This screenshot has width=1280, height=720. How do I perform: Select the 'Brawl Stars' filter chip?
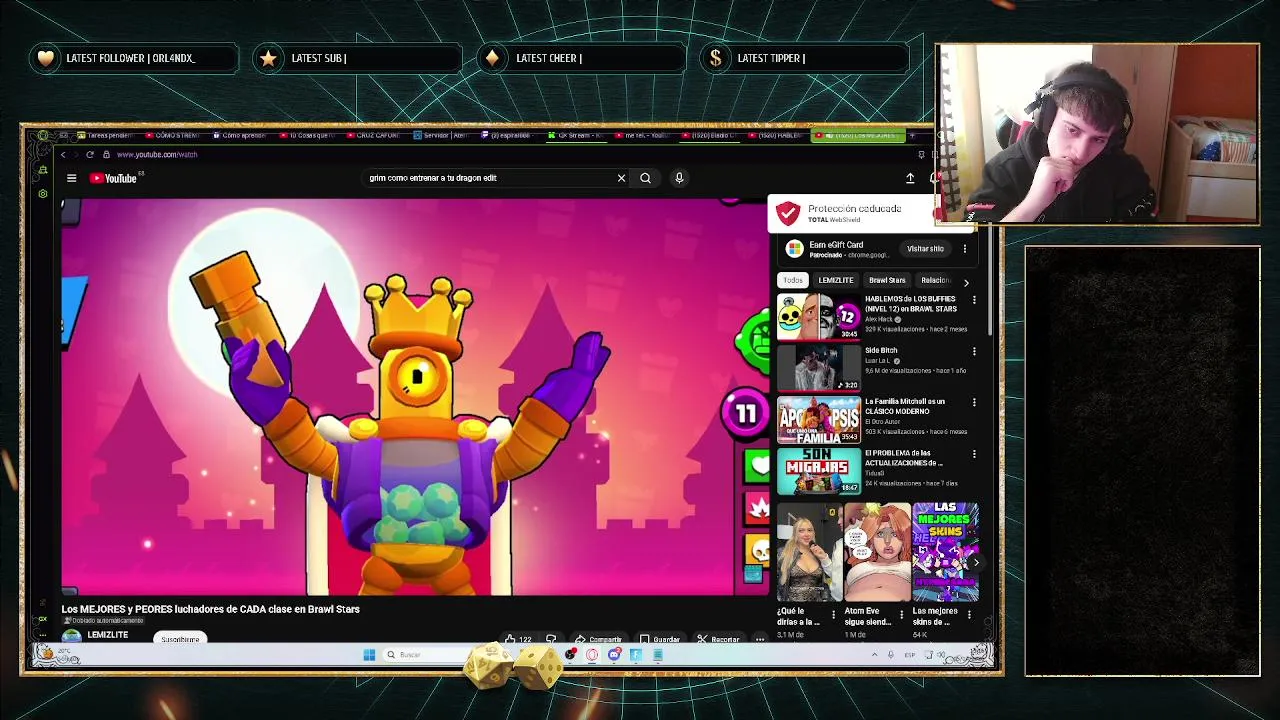[x=887, y=280]
